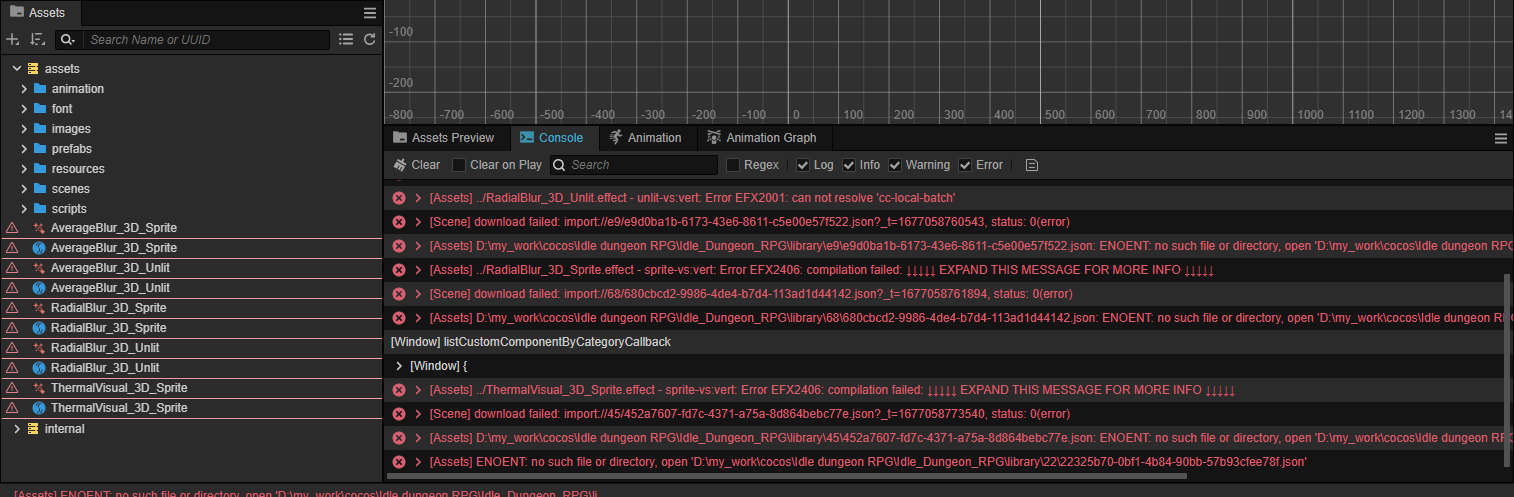Expand the ThermalVisual_3D_Sprite.effect error message

click(418, 390)
